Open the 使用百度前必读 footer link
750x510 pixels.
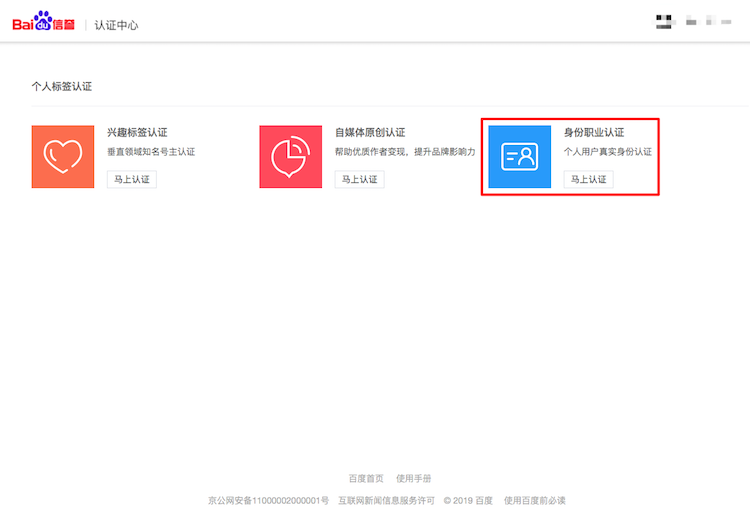[535, 500]
